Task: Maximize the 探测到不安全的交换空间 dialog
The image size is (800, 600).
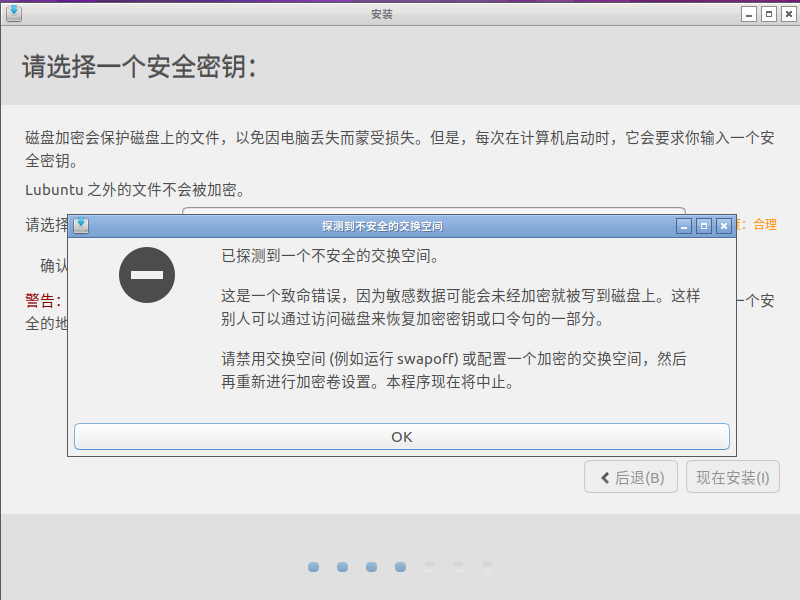Action: (x=704, y=226)
